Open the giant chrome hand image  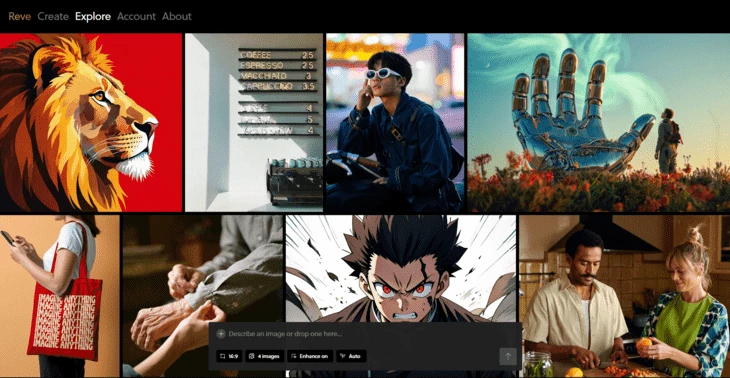pyautogui.click(x=599, y=122)
